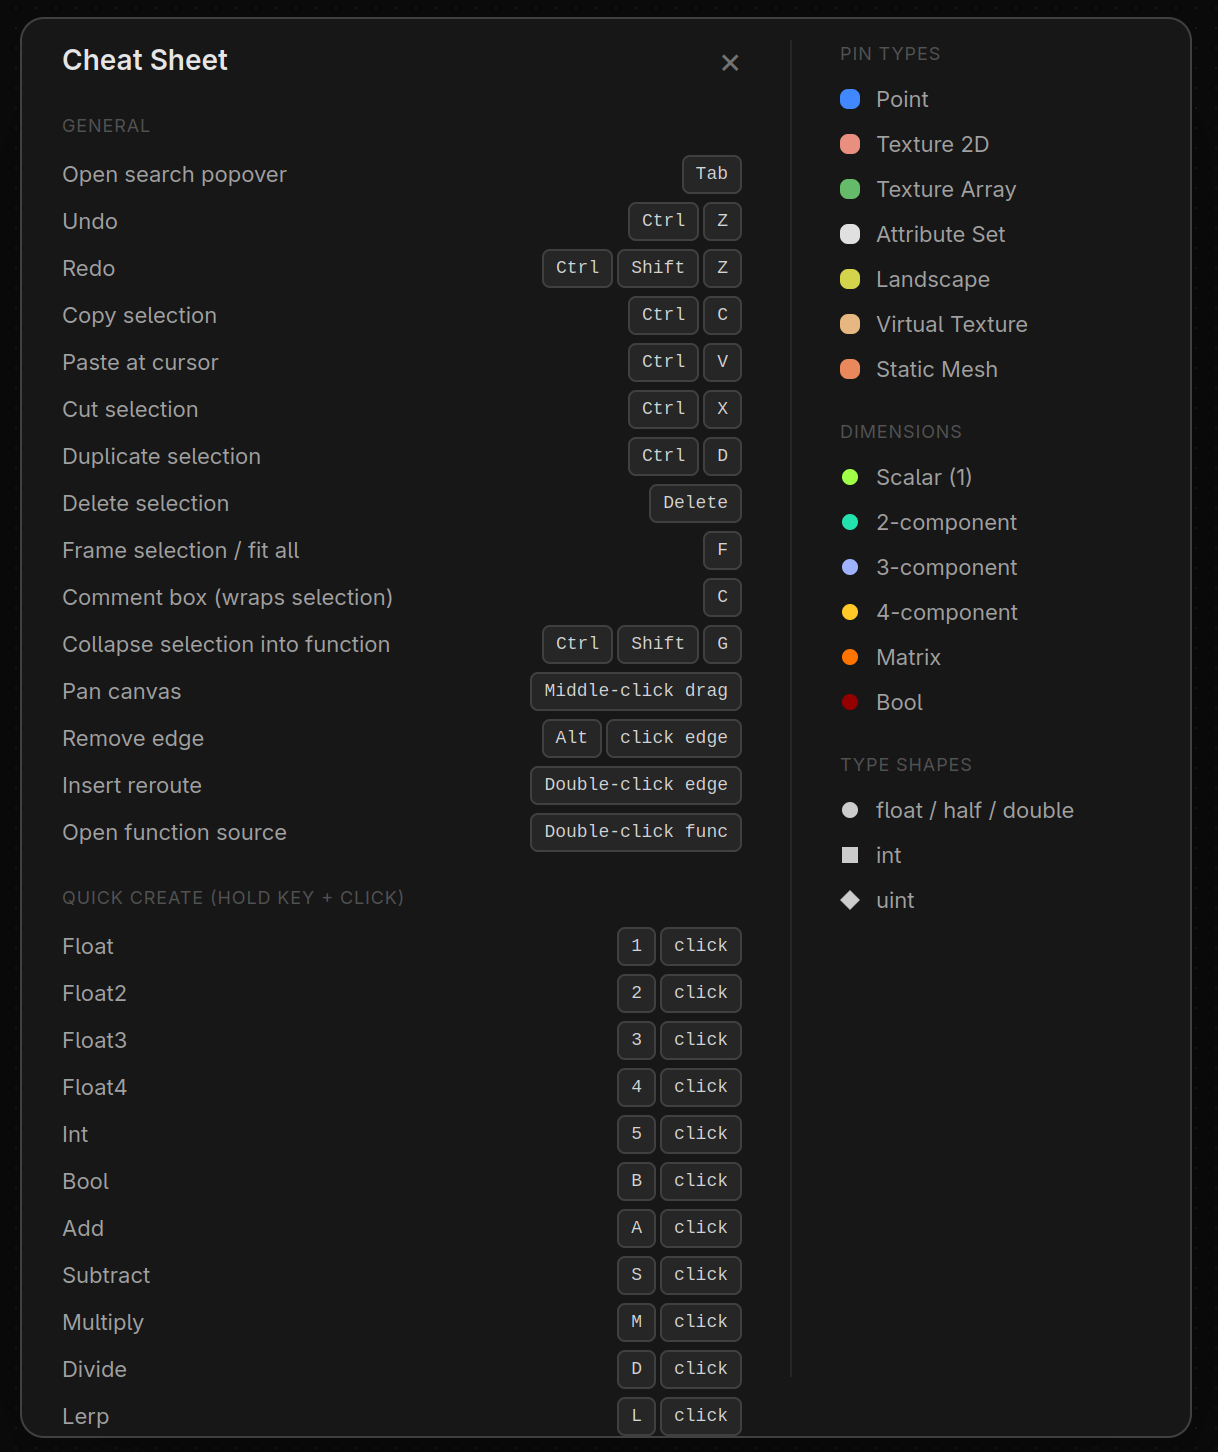Click the Attribute Set pin indicator
Image resolution: width=1218 pixels, height=1452 pixels.
(x=850, y=234)
